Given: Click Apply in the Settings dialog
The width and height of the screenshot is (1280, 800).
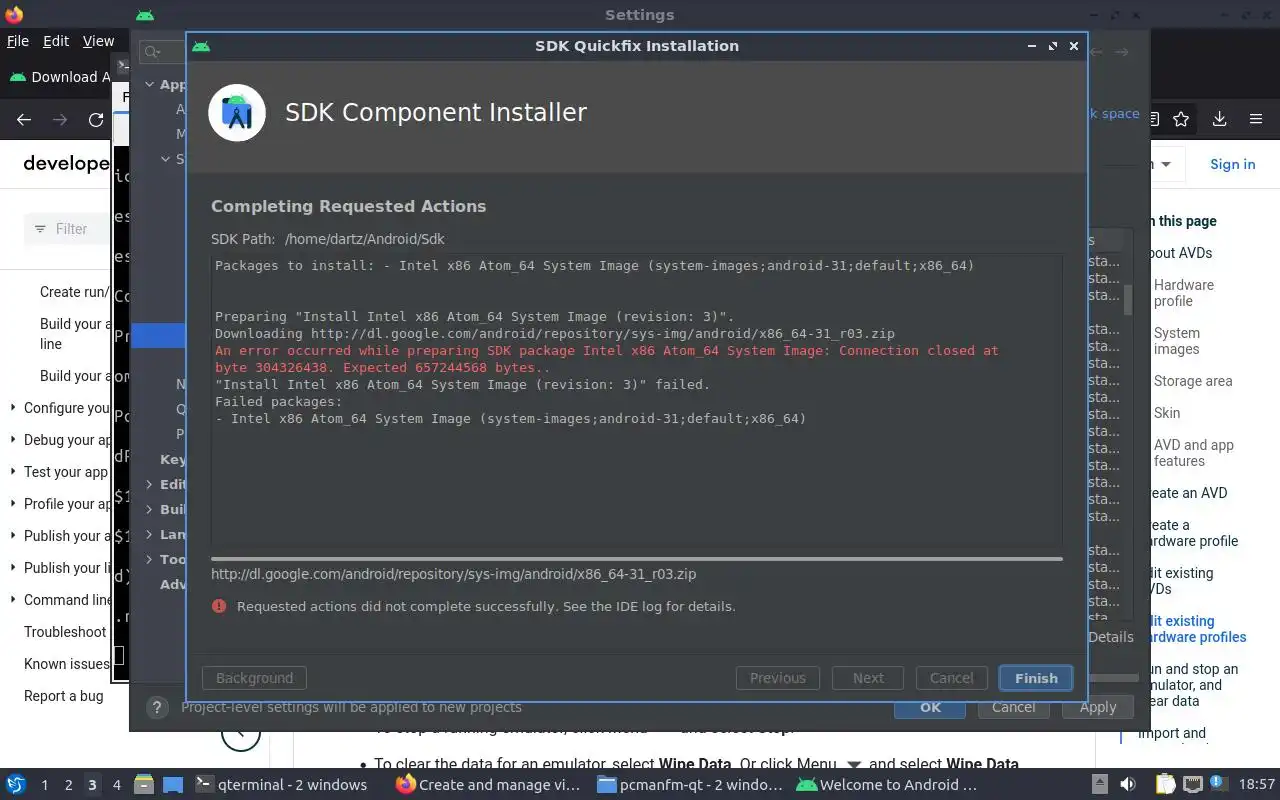Looking at the screenshot, I should coord(1097,707).
